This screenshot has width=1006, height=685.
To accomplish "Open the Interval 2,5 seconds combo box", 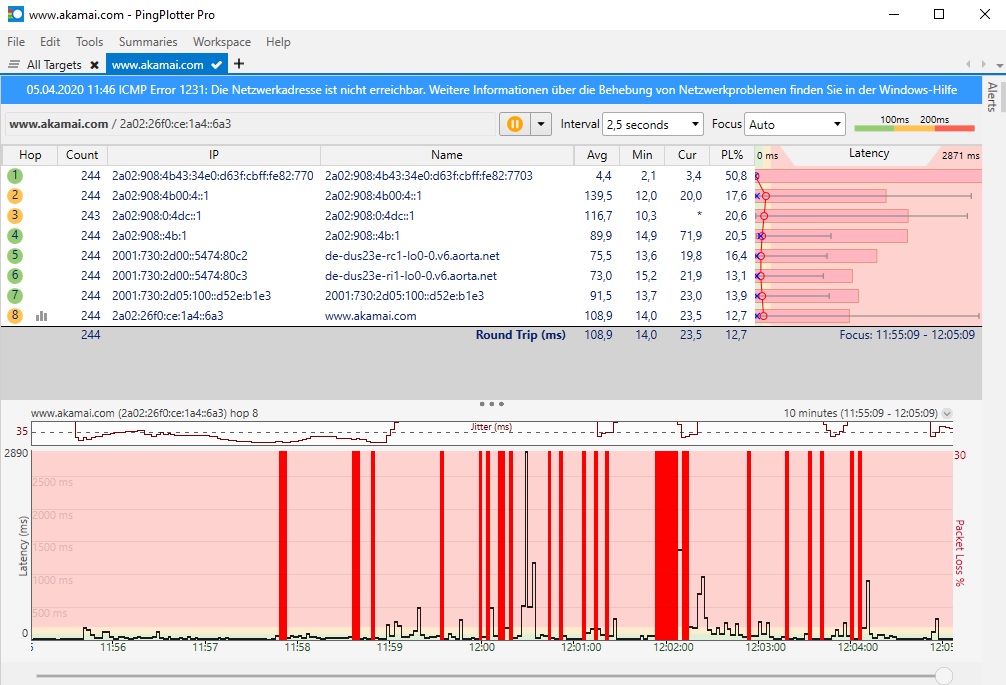I will click(x=653, y=124).
